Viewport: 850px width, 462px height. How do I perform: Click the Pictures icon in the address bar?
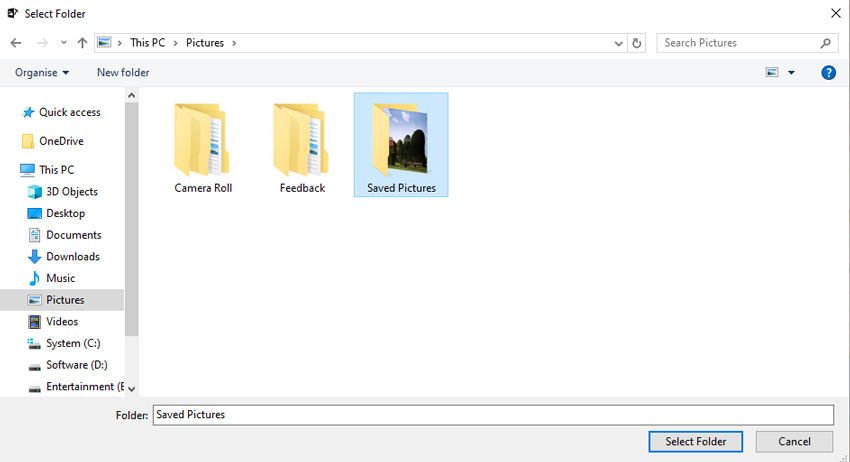104,42
